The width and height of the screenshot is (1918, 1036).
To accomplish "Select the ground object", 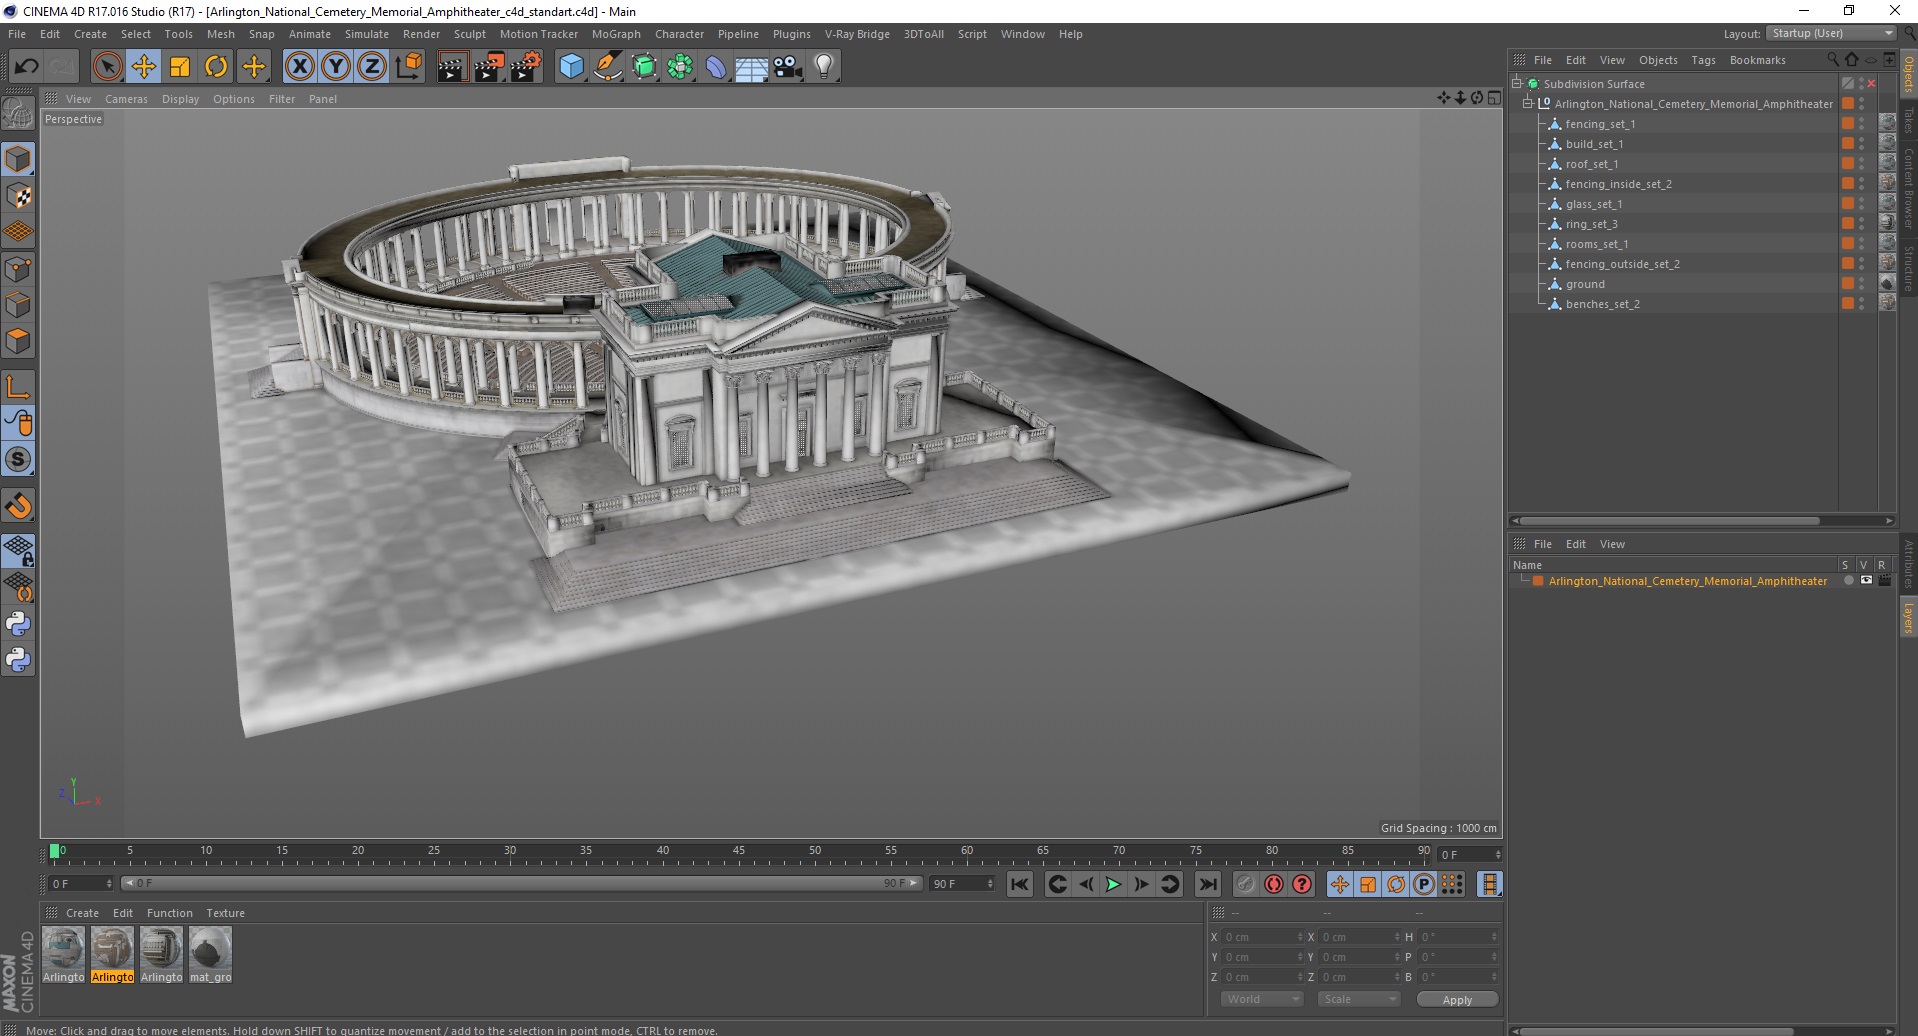I will tap(1585, 284).
